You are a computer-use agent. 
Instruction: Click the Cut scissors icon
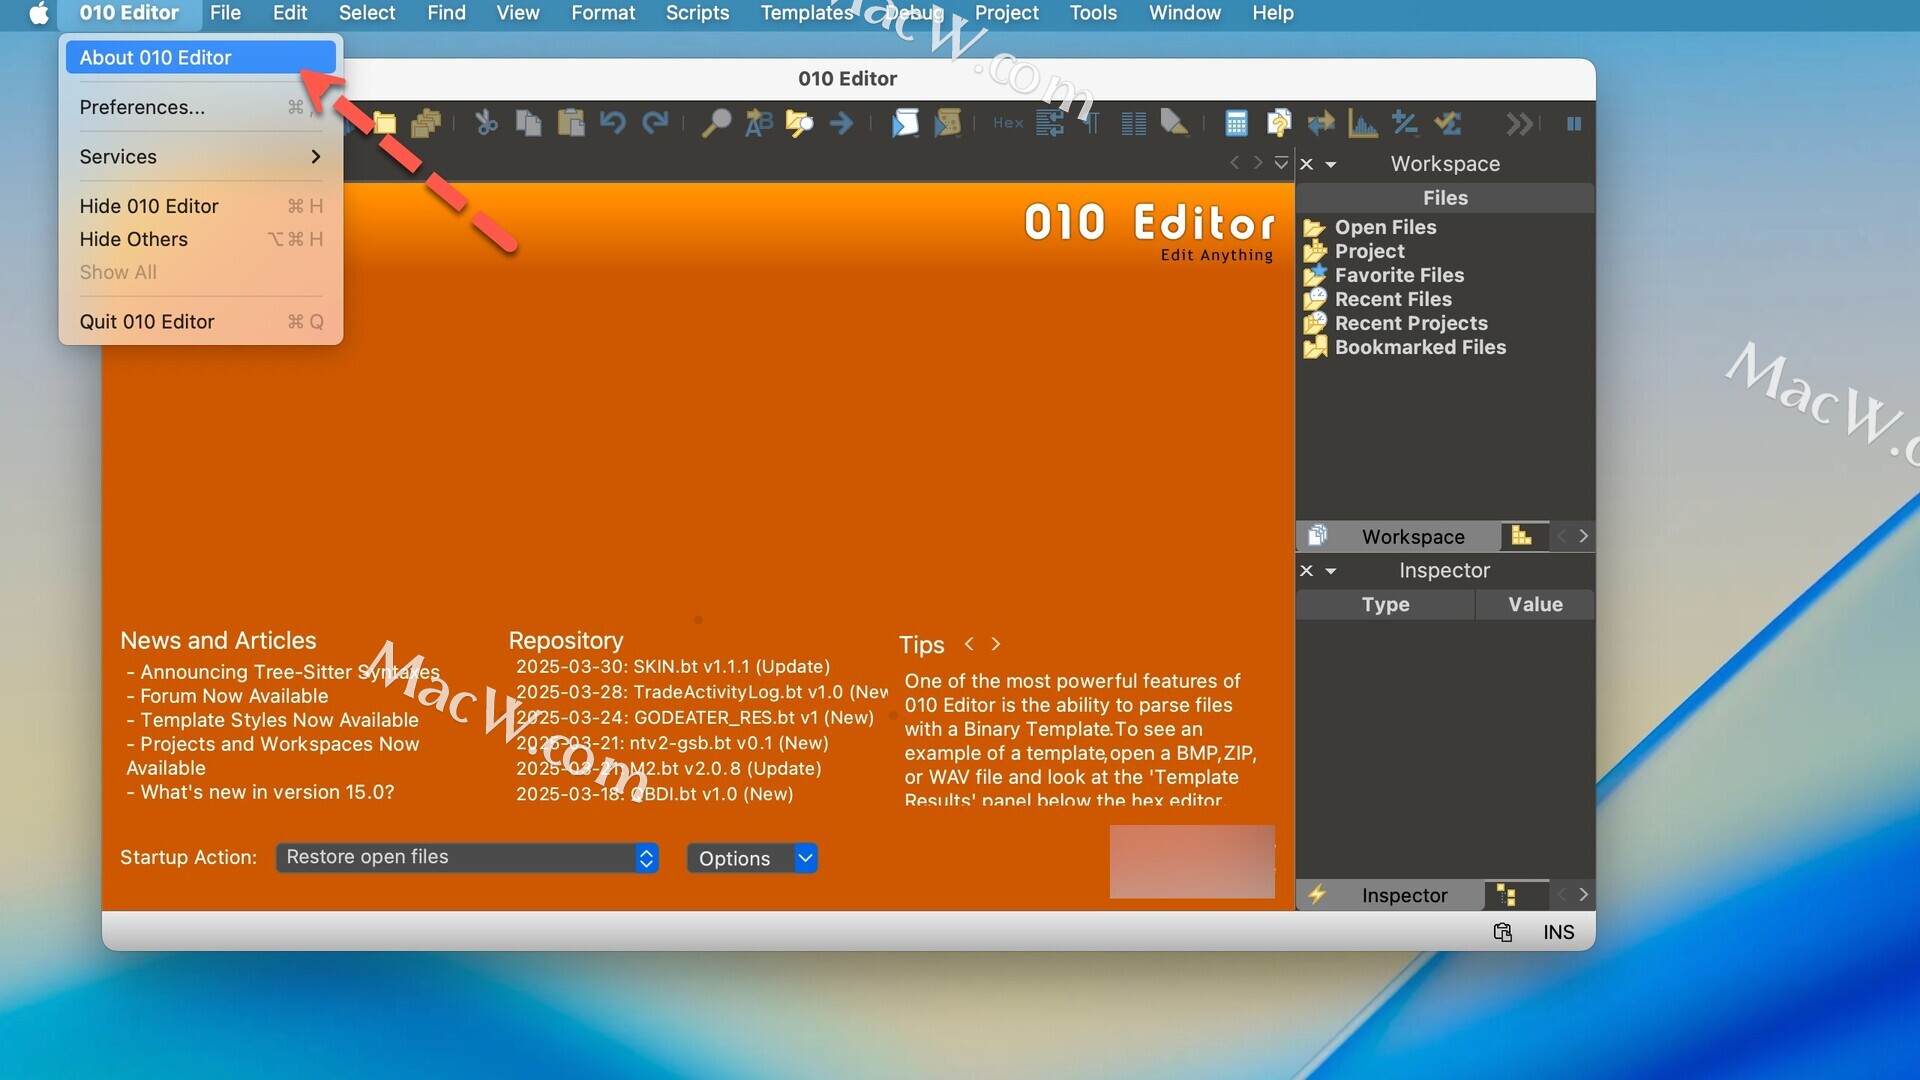coord(486,123)
